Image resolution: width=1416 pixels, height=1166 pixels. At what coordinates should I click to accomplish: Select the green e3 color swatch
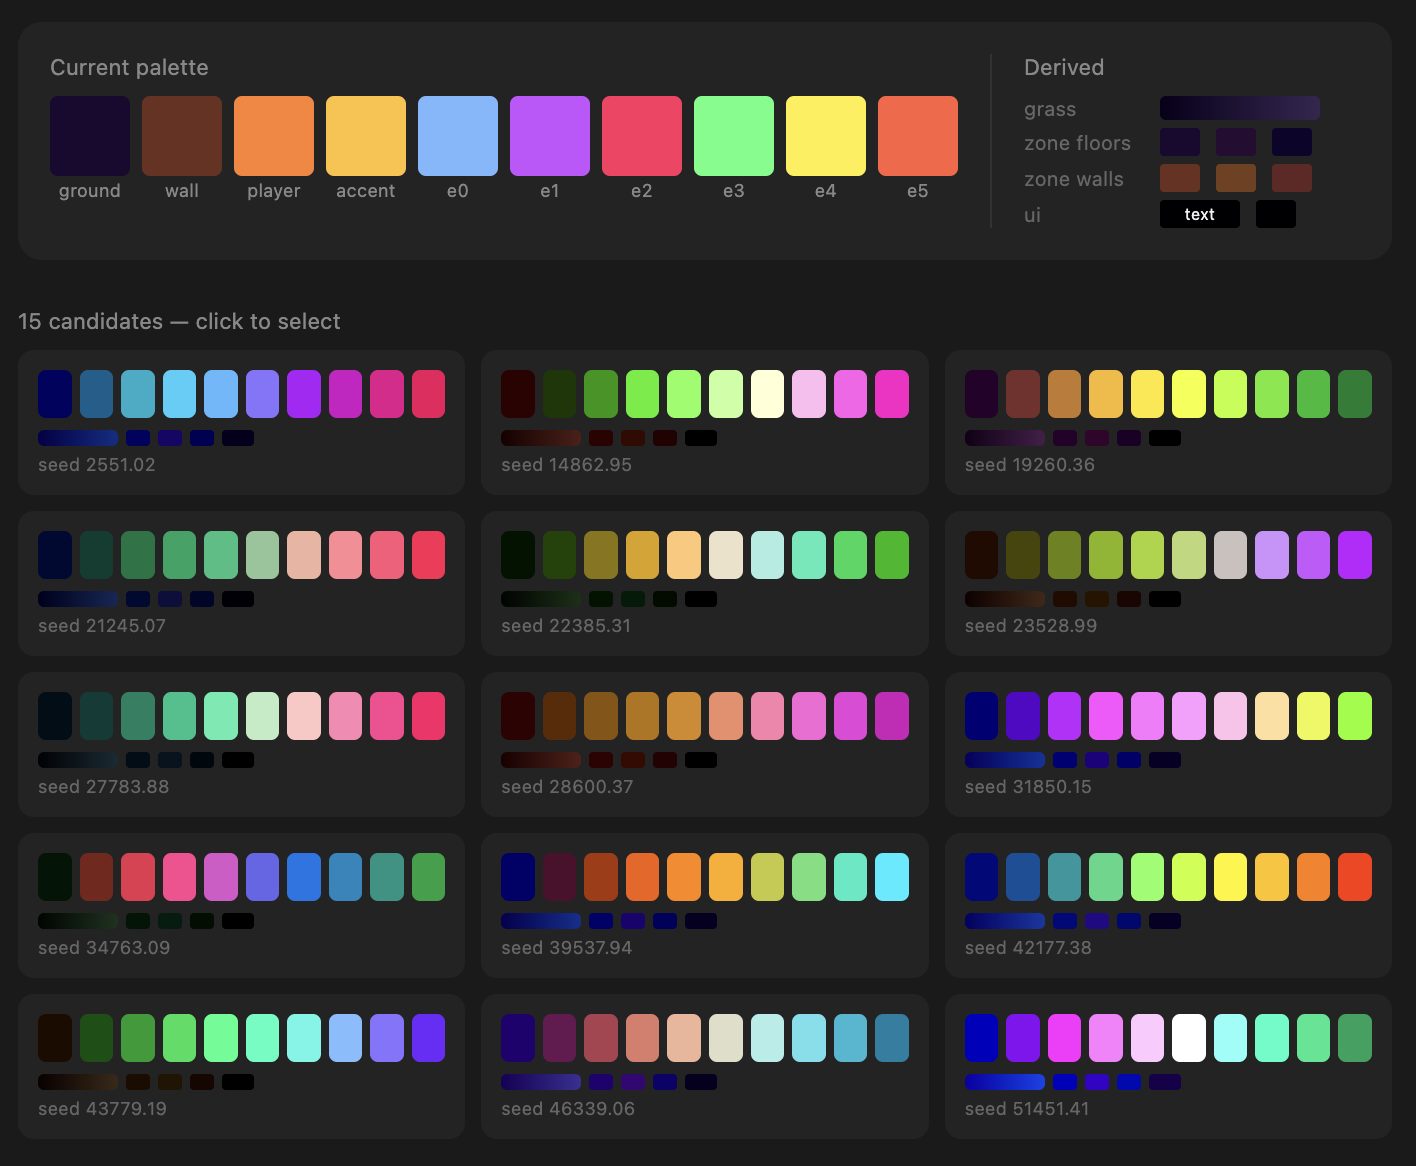pos(734,136)
